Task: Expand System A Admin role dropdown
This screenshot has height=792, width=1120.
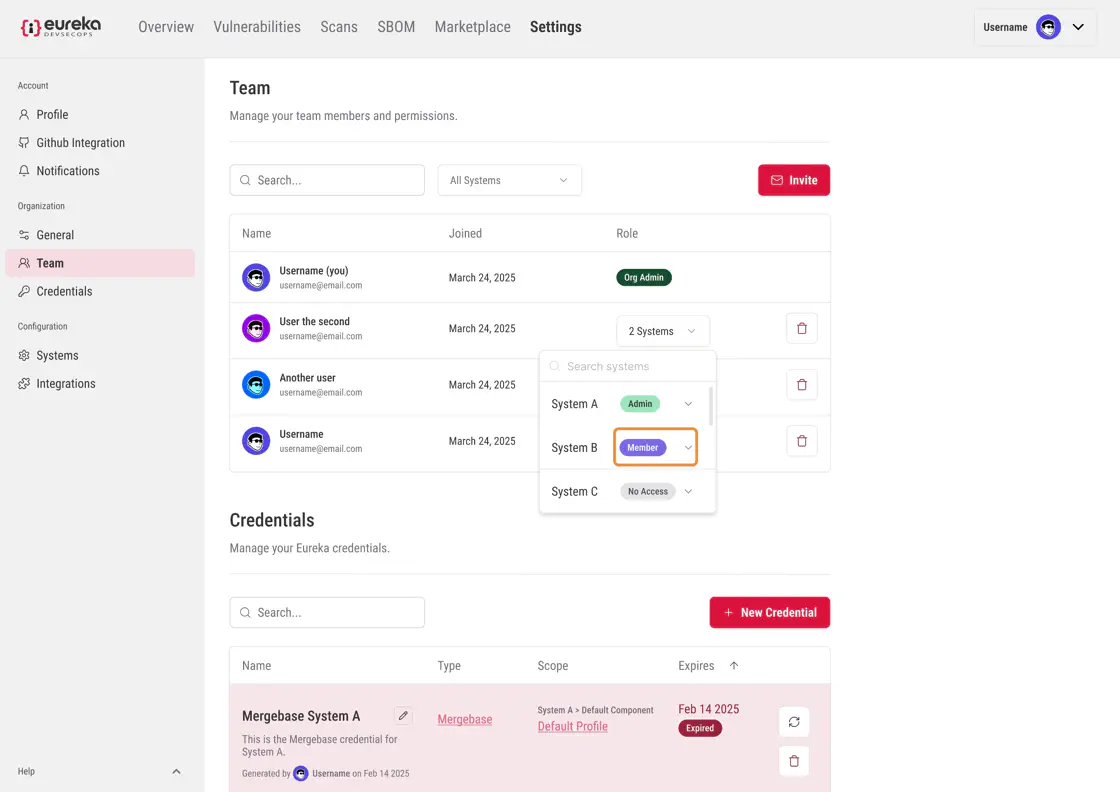Action: pos(688,404)
